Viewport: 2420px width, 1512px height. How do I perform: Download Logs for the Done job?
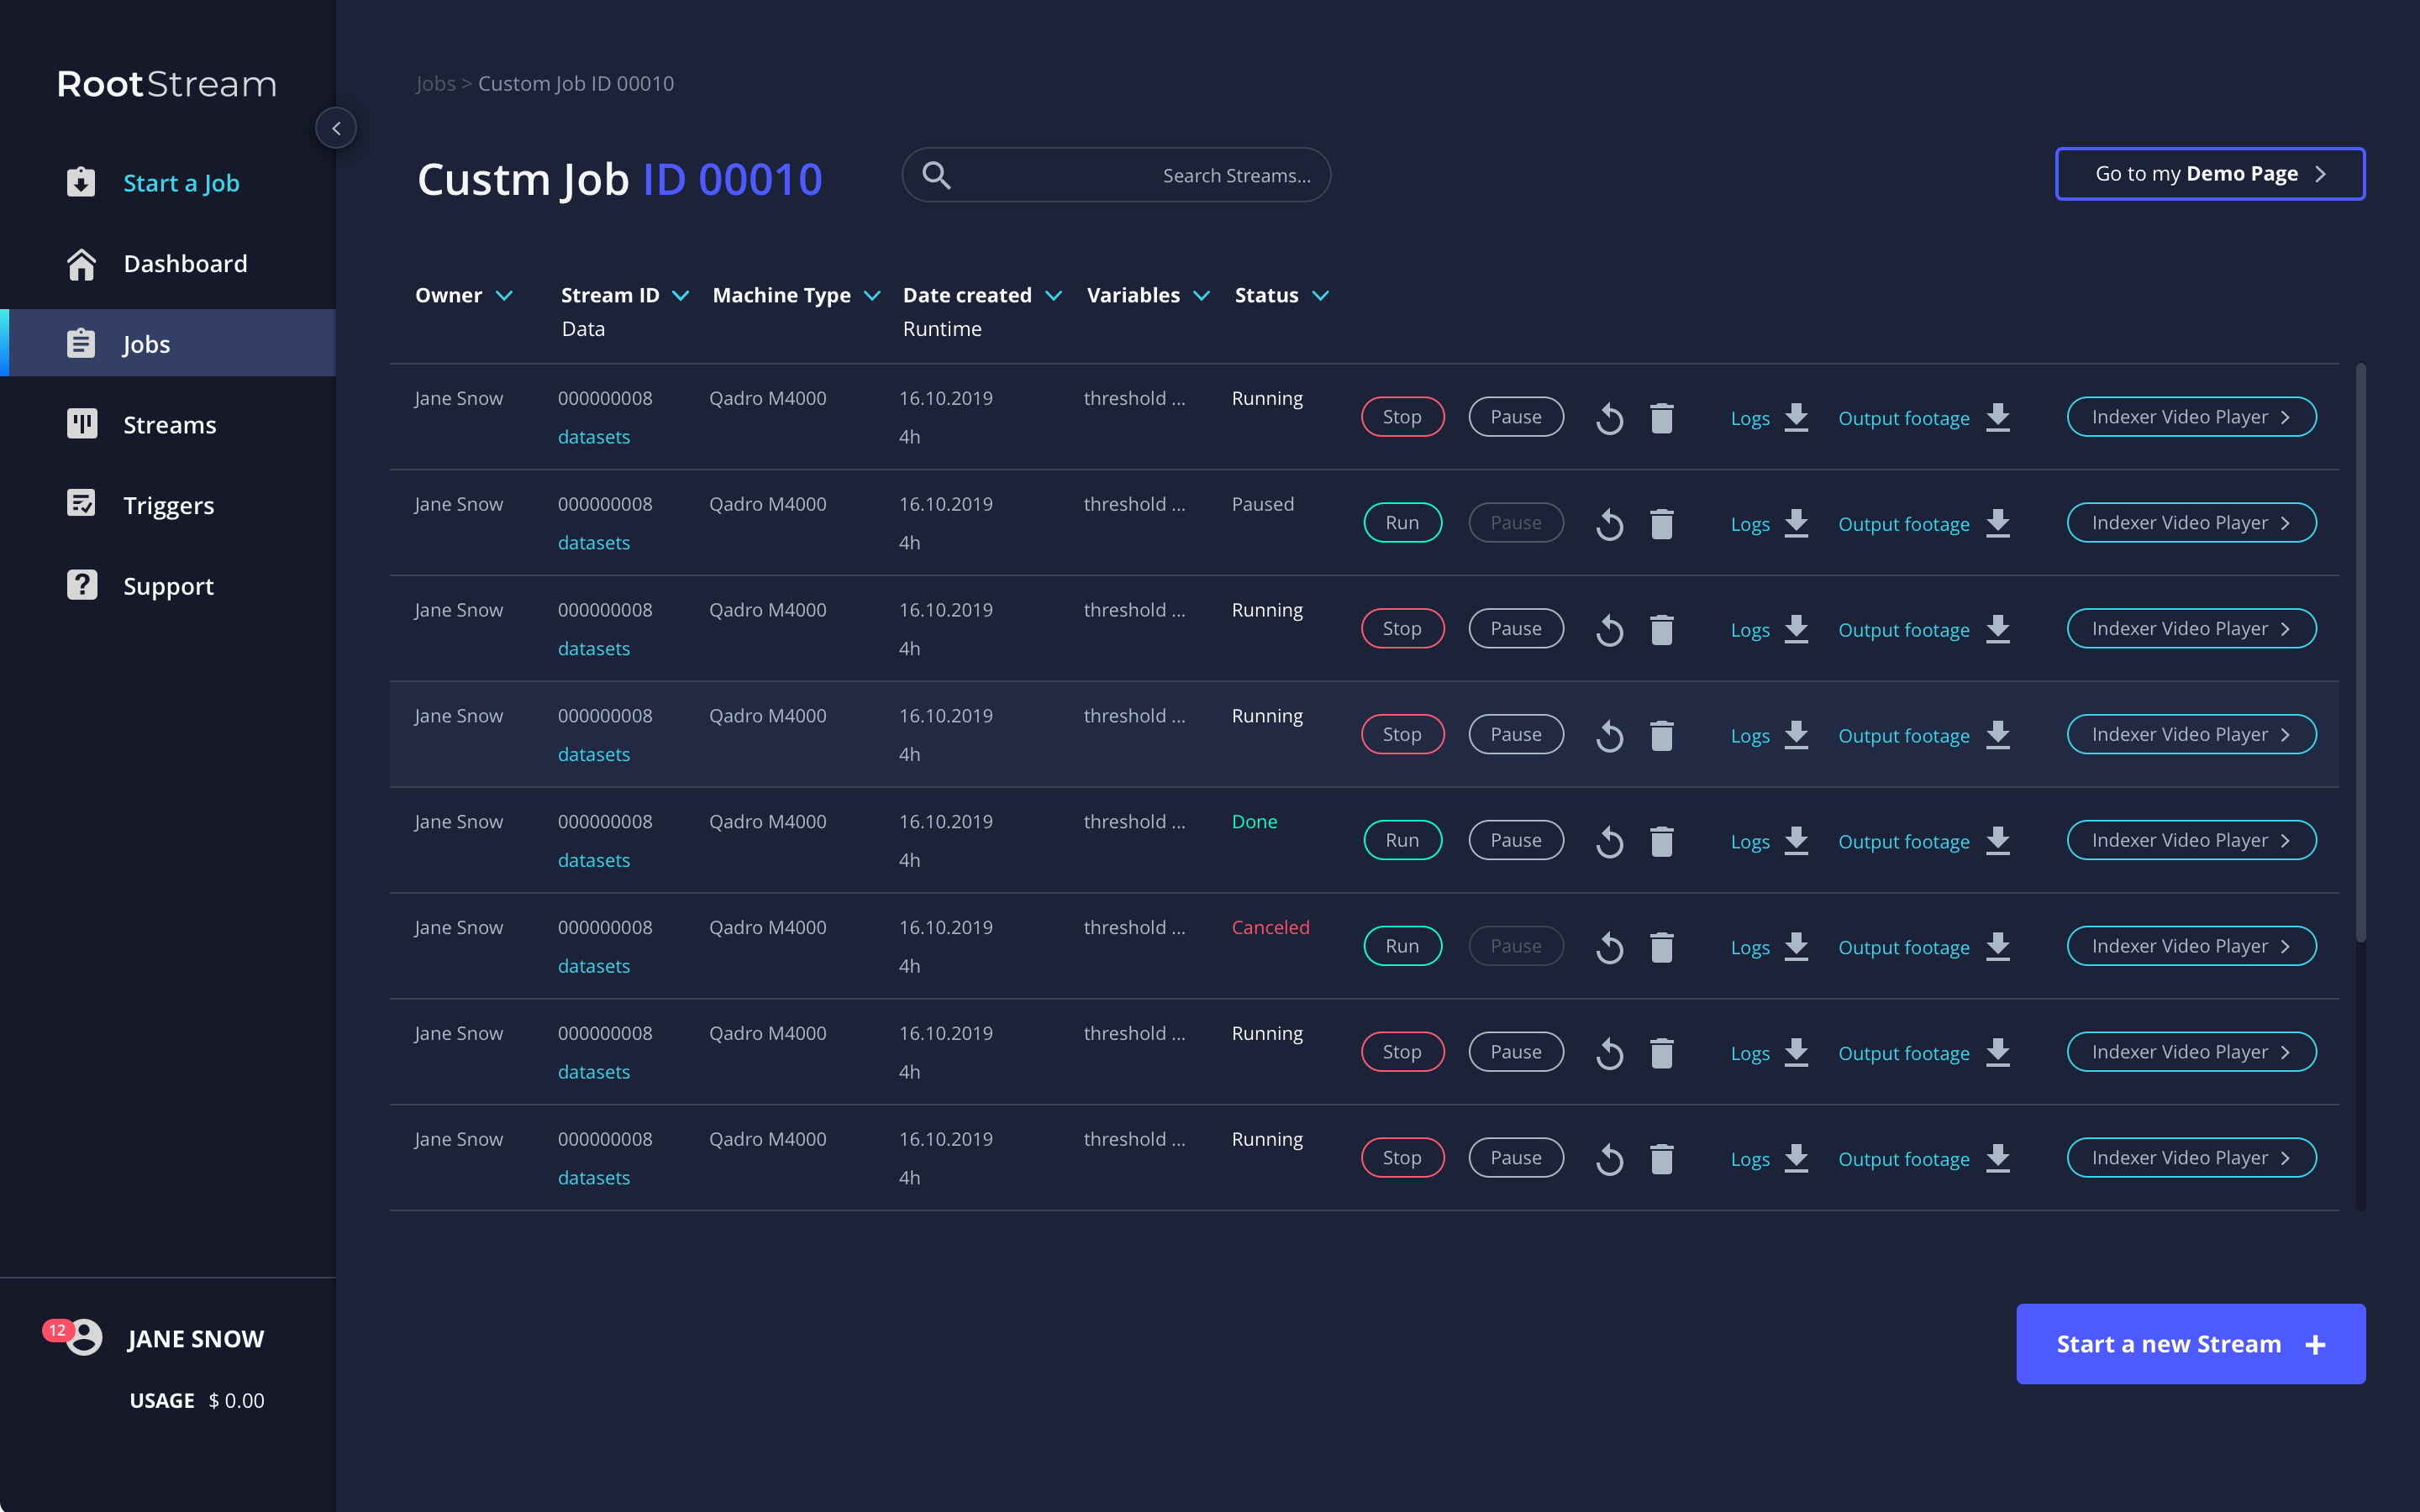1796,841
